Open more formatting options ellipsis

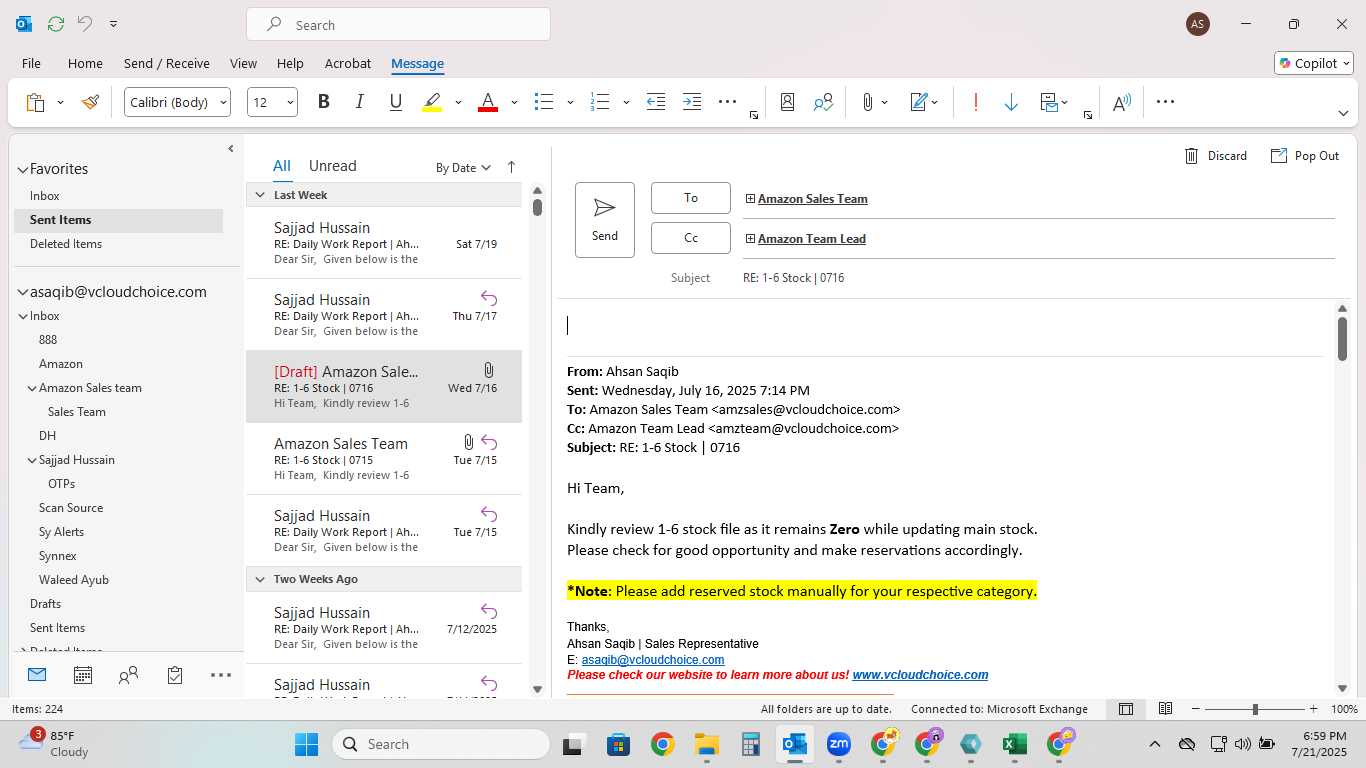click(x=728, y=102)
